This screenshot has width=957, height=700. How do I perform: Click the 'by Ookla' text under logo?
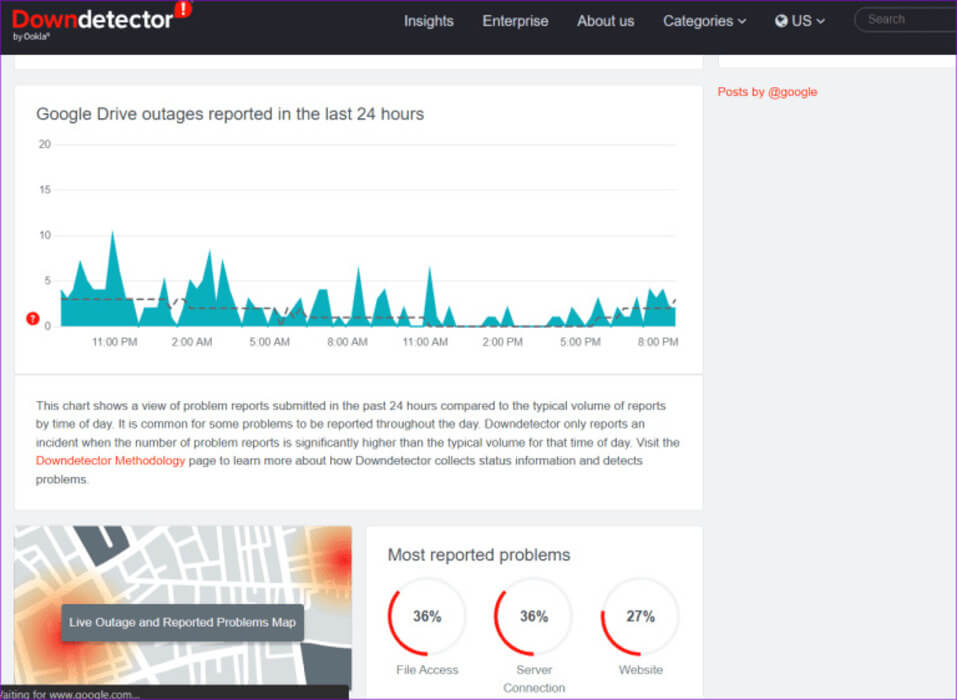pos(31,37)
